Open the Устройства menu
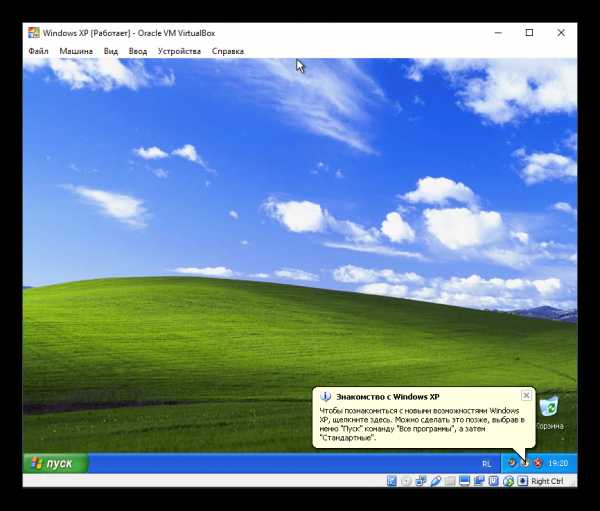The image size is (600, 511). point(180,51)
